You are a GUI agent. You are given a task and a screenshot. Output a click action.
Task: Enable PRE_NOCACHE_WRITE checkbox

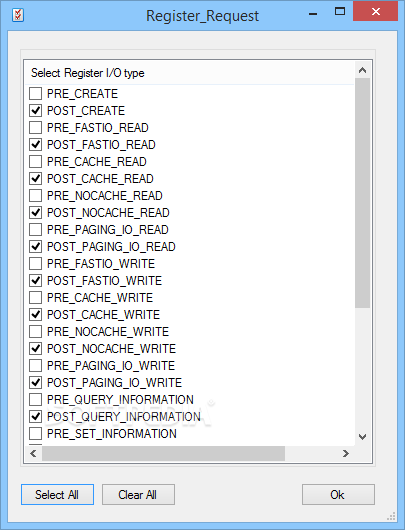coord(35,332)
